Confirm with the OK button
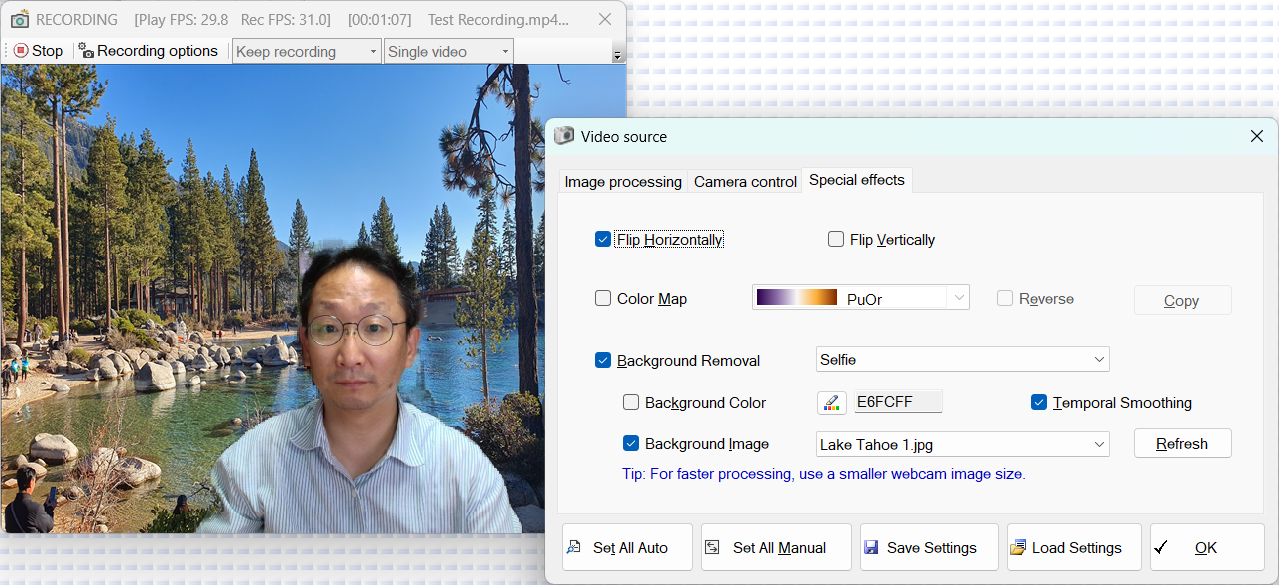This screenshot has height=585, width=1279. coord(1207,547)
